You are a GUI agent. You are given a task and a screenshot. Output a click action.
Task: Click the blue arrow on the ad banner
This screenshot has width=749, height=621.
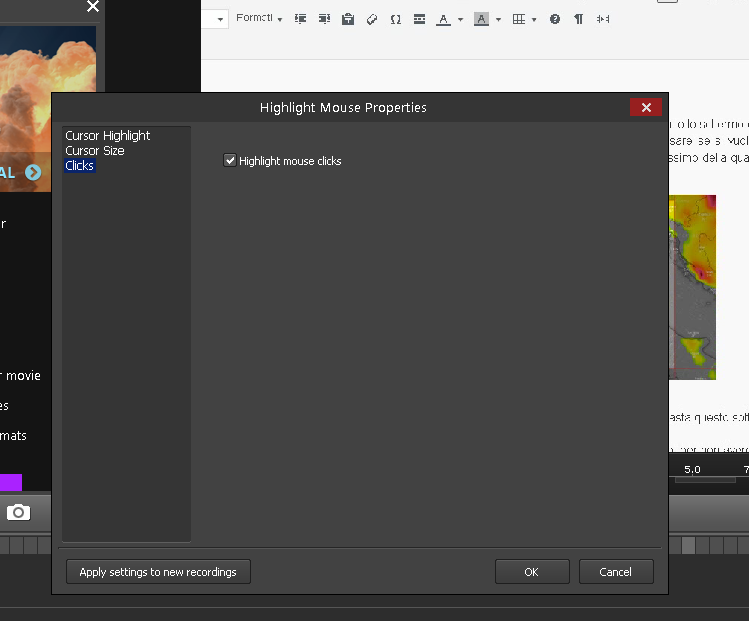(34, 172)
